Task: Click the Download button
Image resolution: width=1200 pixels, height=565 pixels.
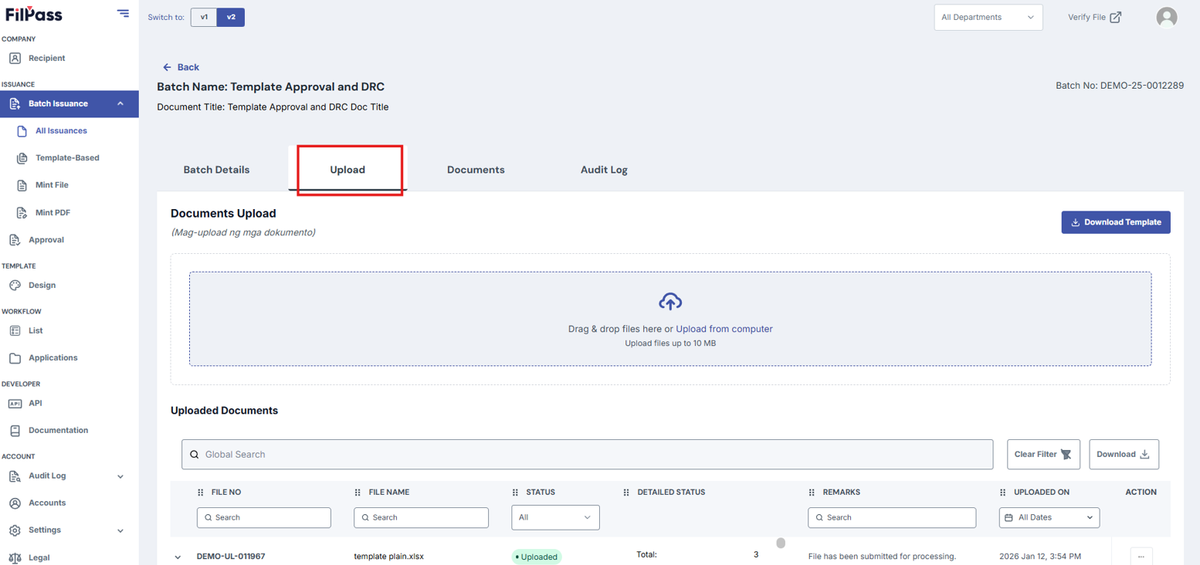Action: pyautogui.click(x=1124, y=454)
